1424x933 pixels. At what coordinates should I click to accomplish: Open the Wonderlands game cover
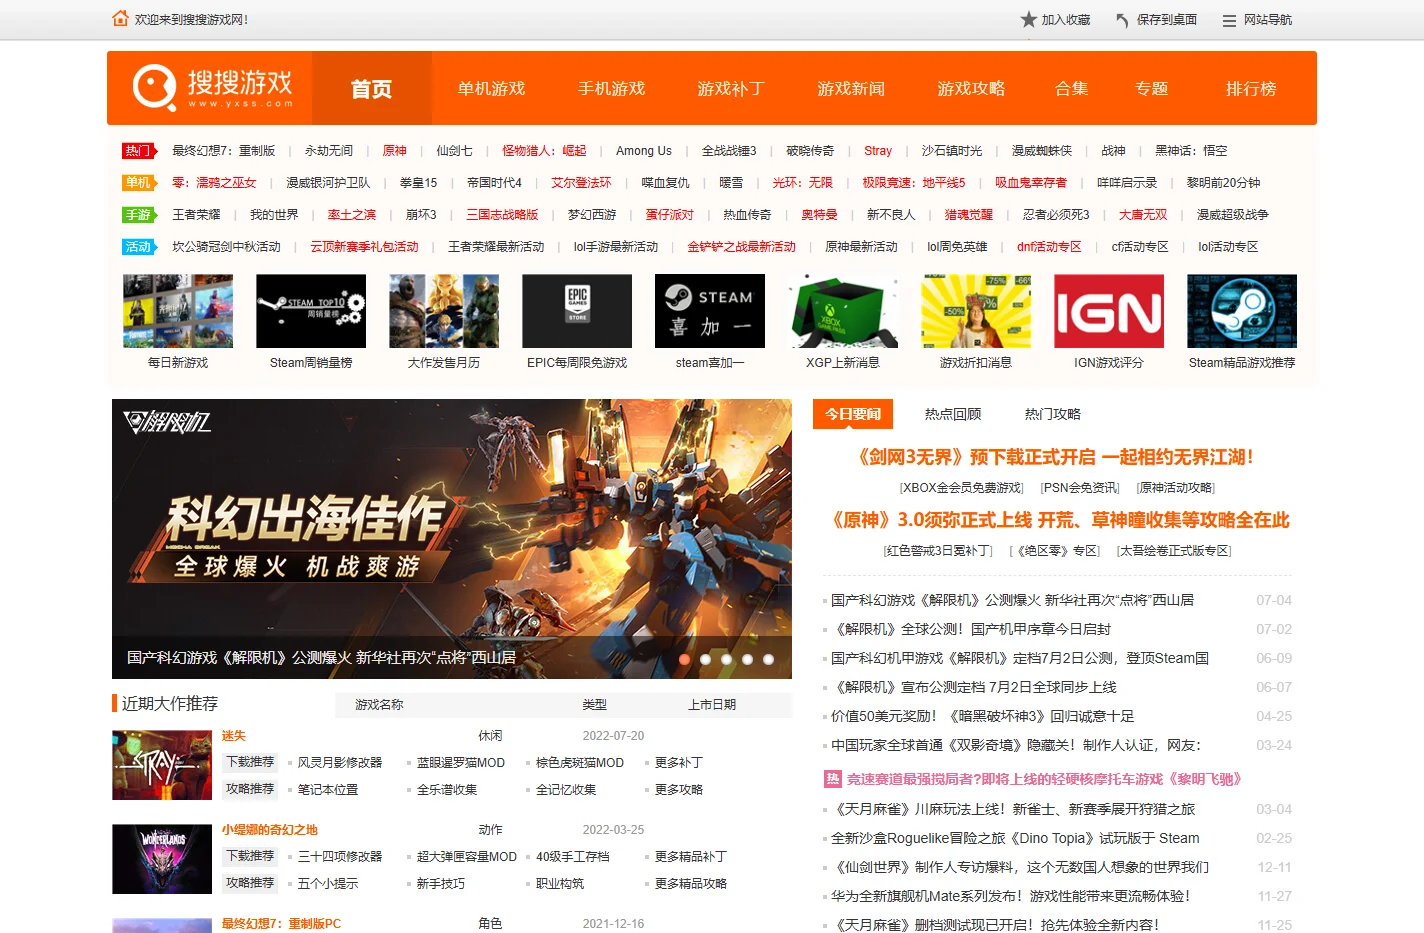162,859
